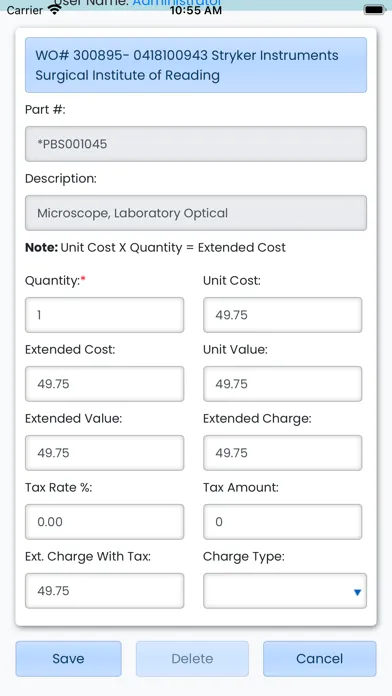Click the Description field Microscope, Laboratory Optical

point(196,213)
